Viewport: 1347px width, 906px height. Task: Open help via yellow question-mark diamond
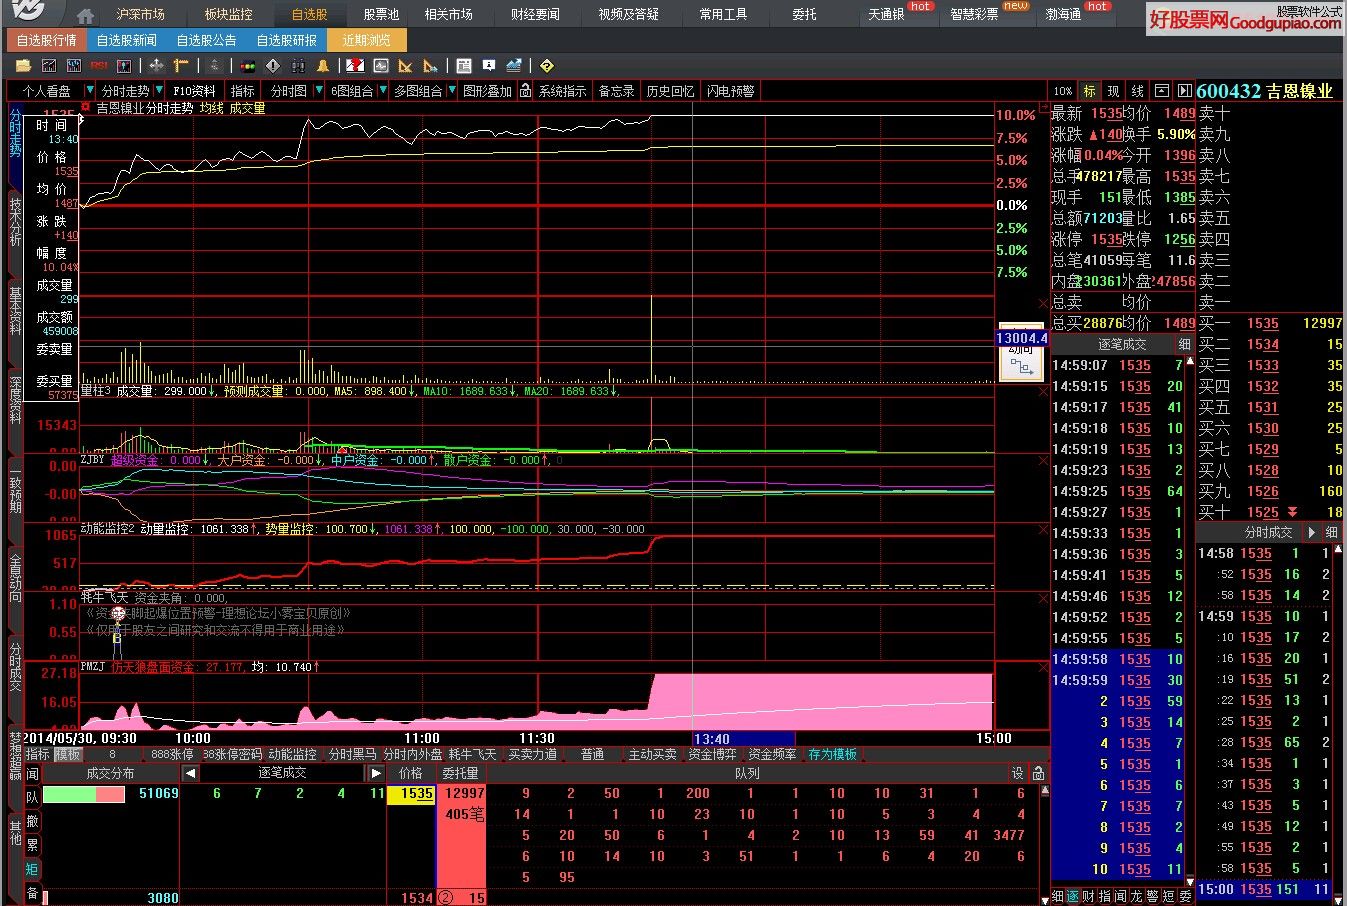coord(548,65)
